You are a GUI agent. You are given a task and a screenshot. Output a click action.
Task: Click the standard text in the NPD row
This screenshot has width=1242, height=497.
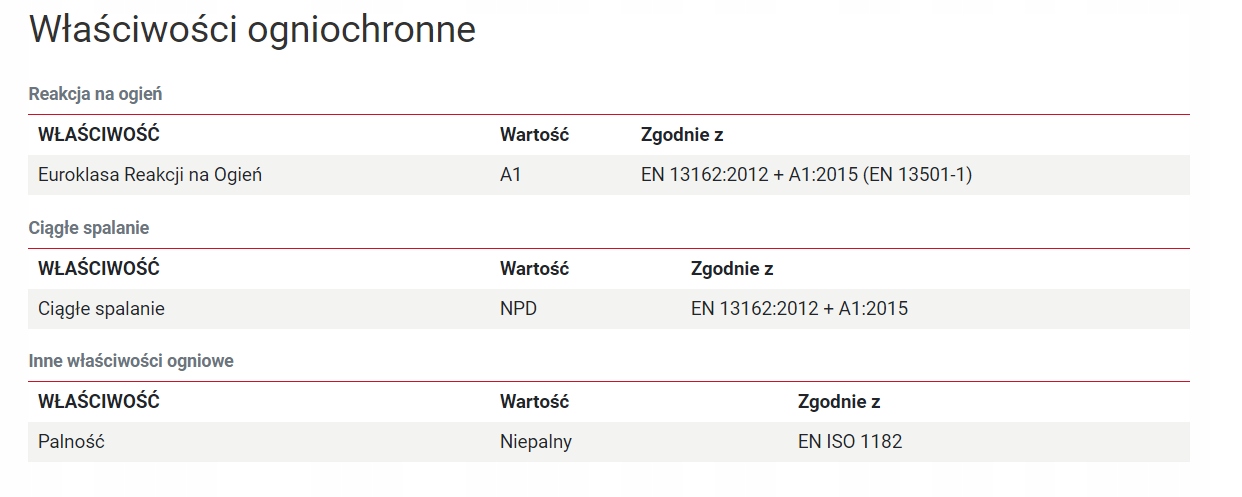coord(799,309)
